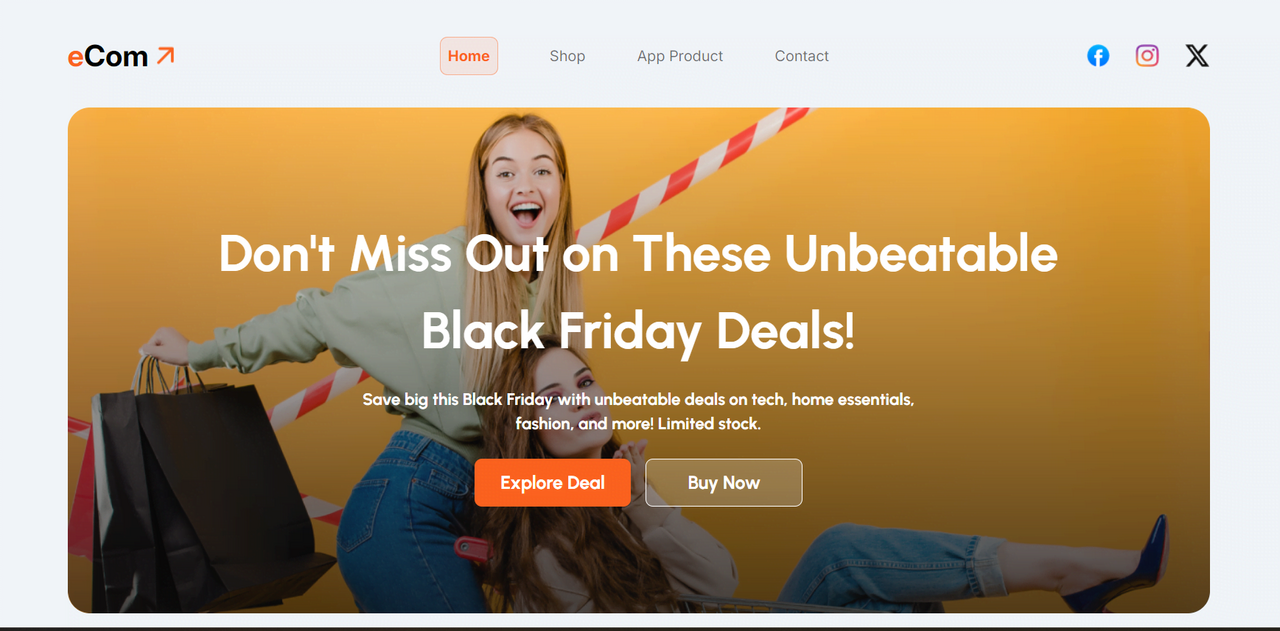This screenshot has width=1280, height=631.
Task: Click the "Save big this Black Friday" paragraph
Action: point(638,411)
